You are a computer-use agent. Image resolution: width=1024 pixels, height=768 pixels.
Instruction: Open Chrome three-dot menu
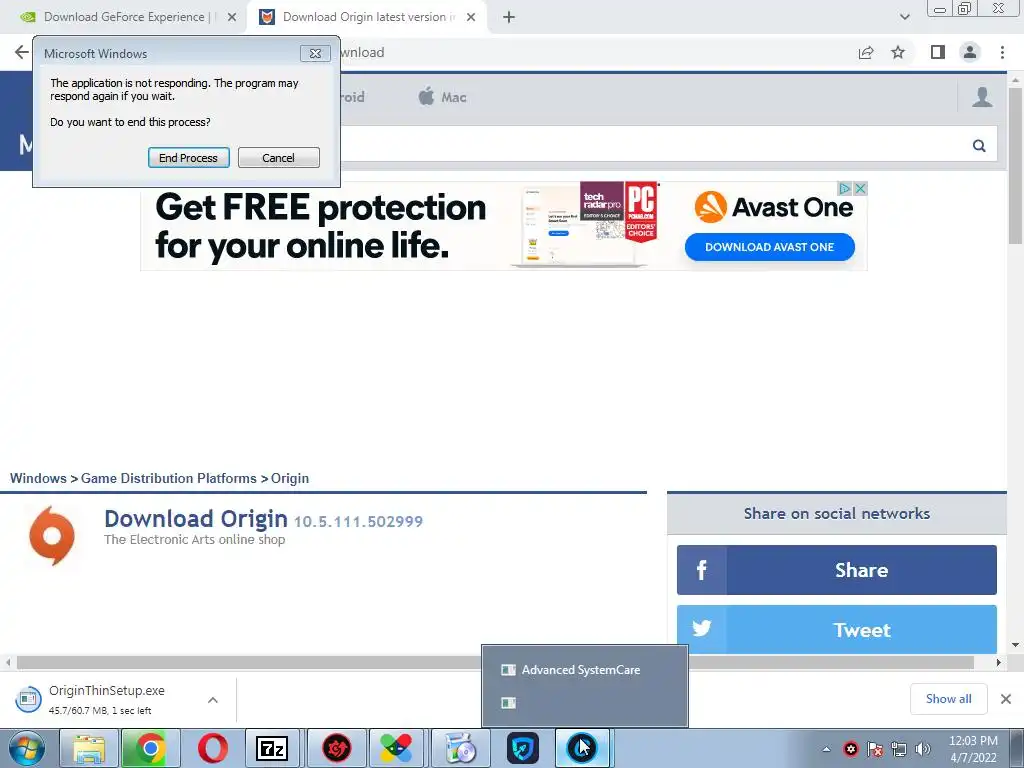click(1002, 52)
